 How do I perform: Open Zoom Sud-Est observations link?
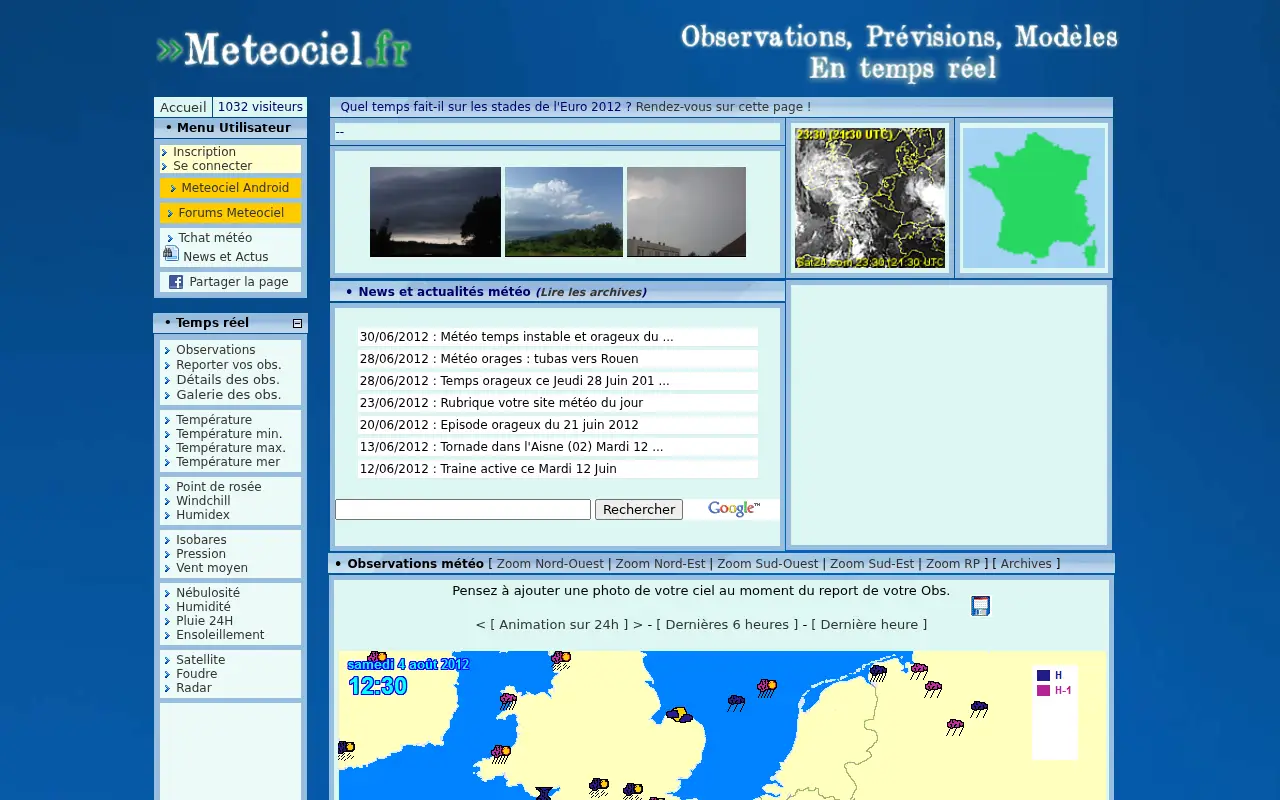(872, 564)
